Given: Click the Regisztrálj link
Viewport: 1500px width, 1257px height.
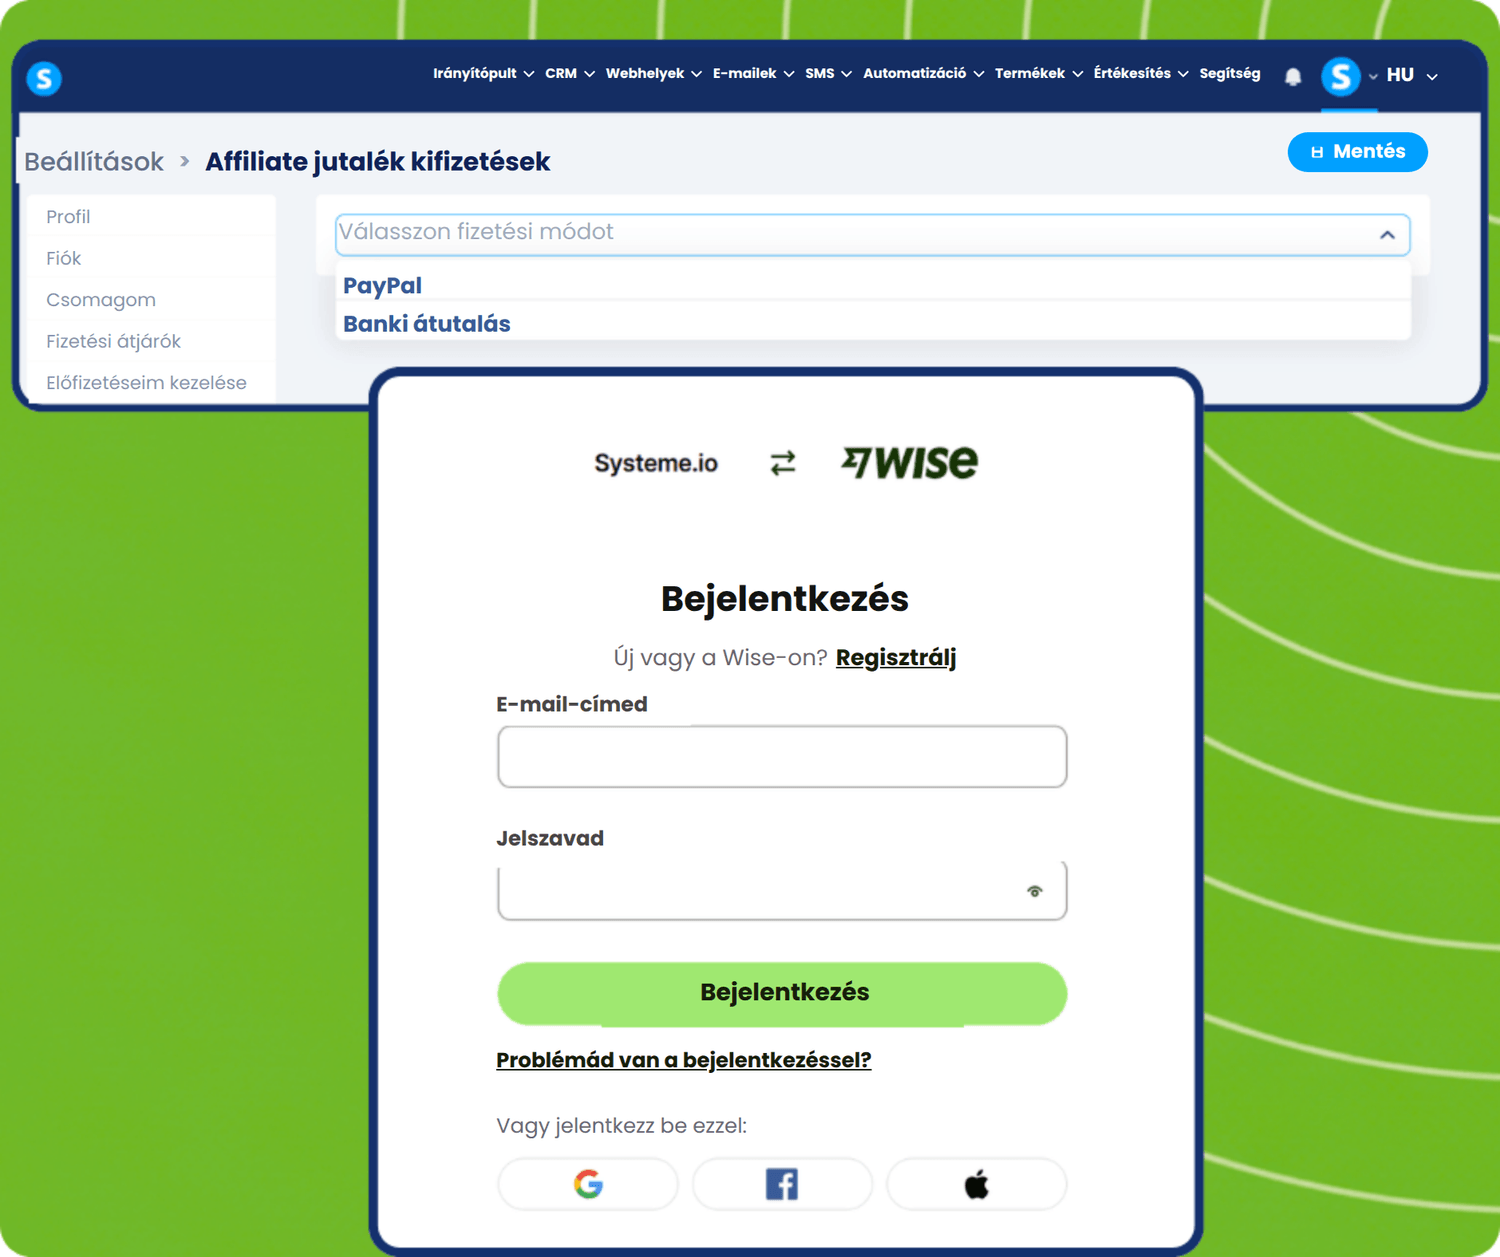Looking at the screenshot, I should click(896, 658).
